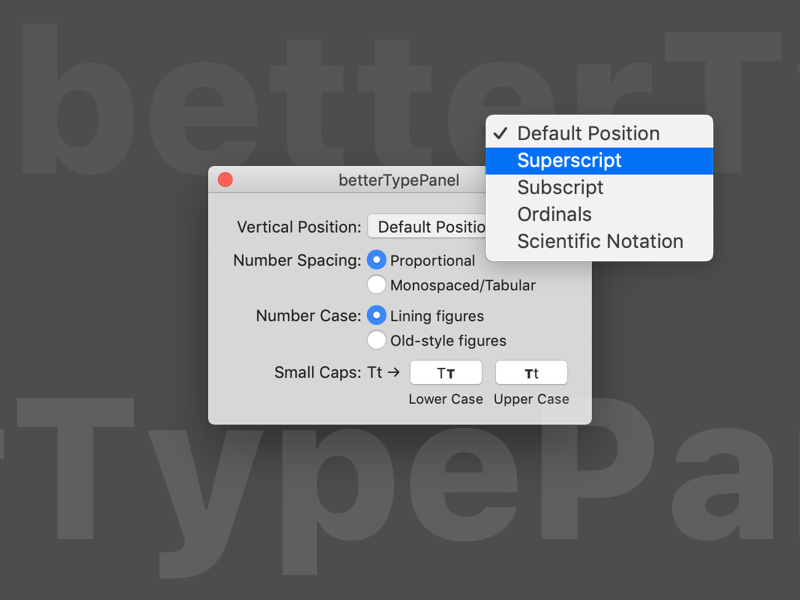Click the Upper Case caption
The image size is (800, 600).
tap(531, 399)
